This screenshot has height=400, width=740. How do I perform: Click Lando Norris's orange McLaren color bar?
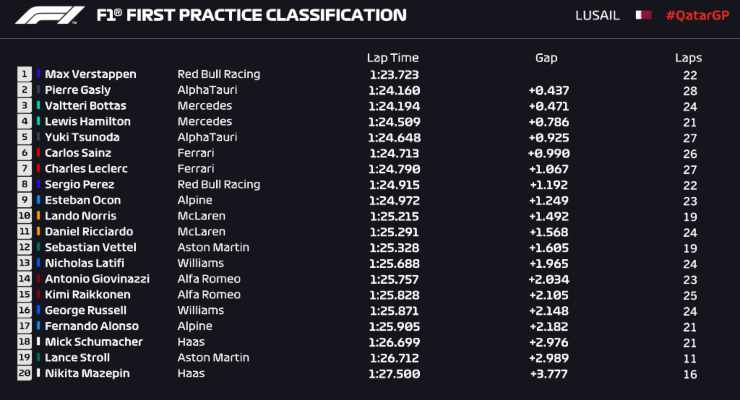tap(38, 216)
